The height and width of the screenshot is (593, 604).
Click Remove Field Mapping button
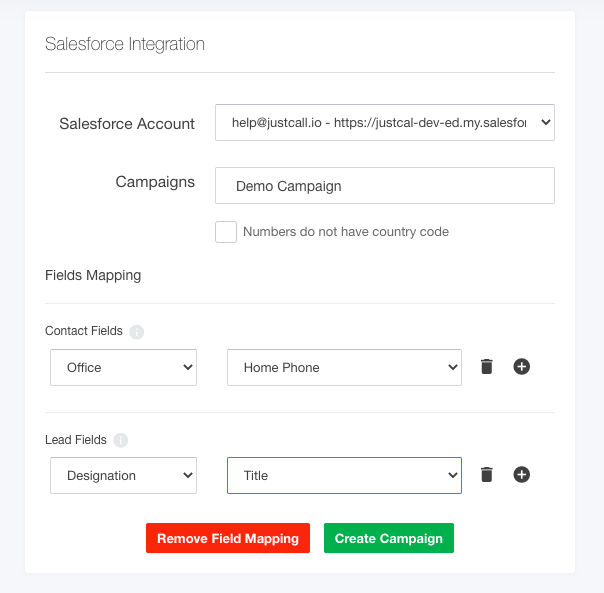tap(228, 538)
